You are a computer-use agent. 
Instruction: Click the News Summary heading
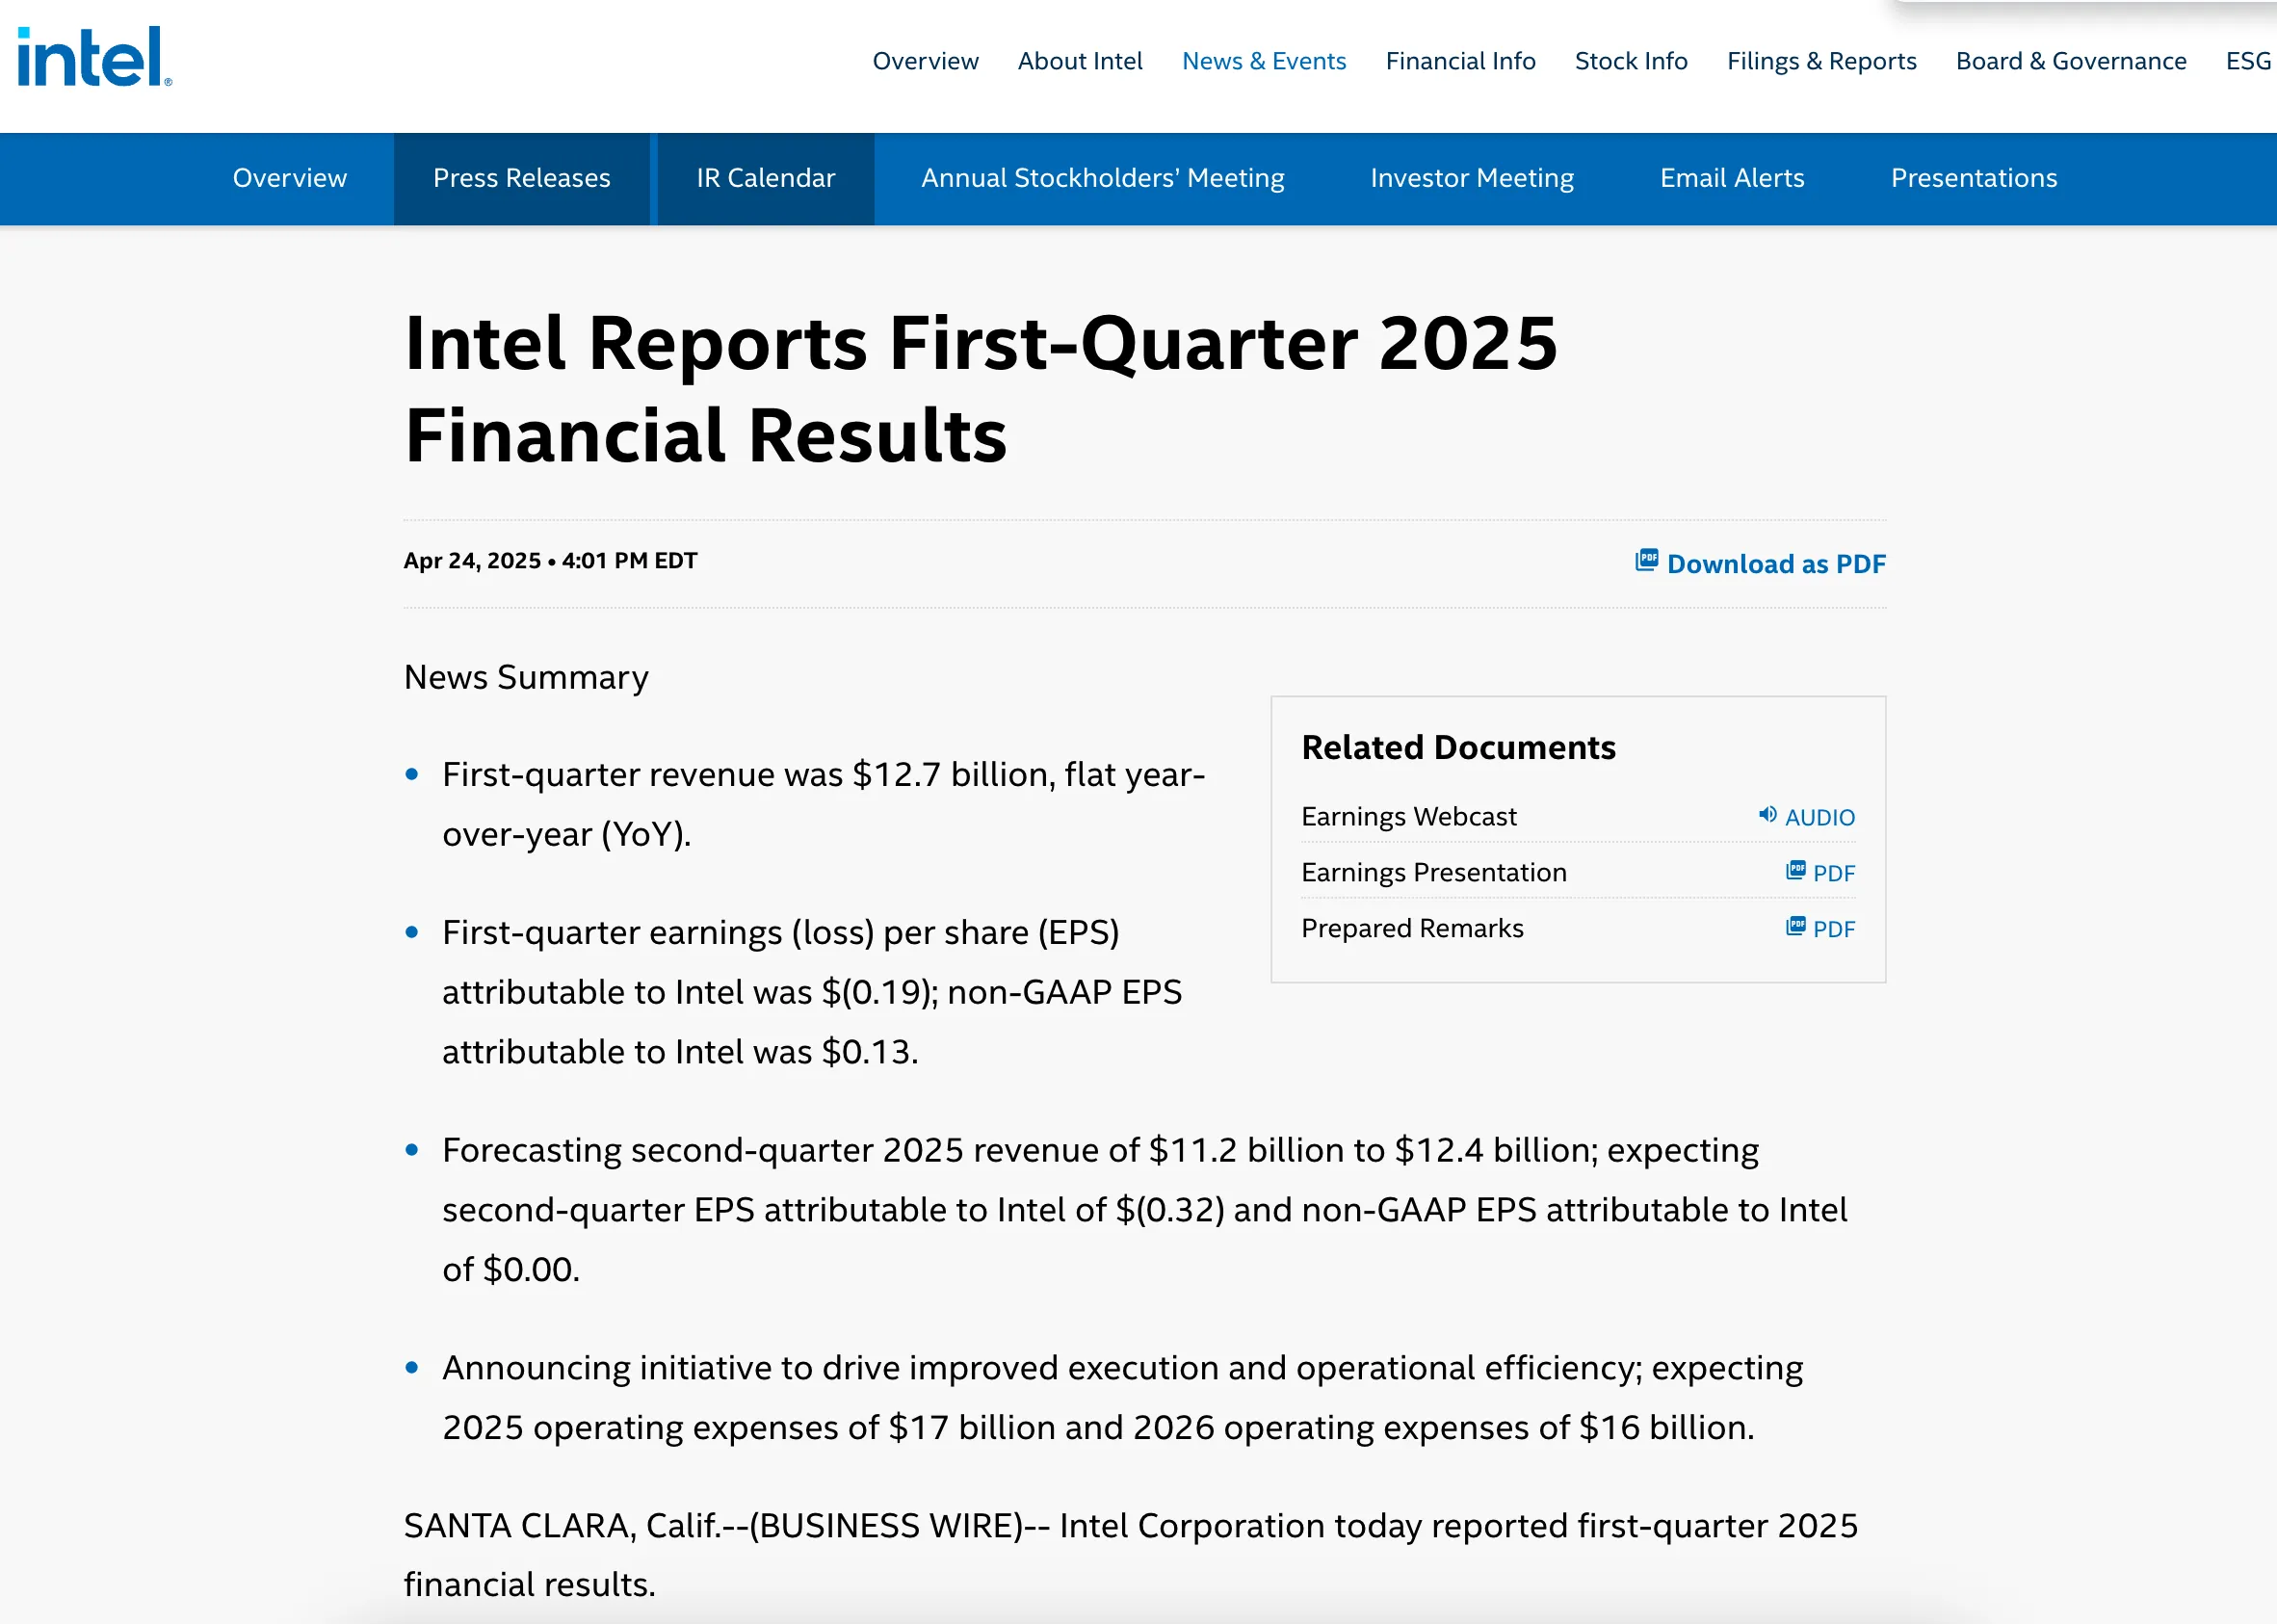[526, 678]
